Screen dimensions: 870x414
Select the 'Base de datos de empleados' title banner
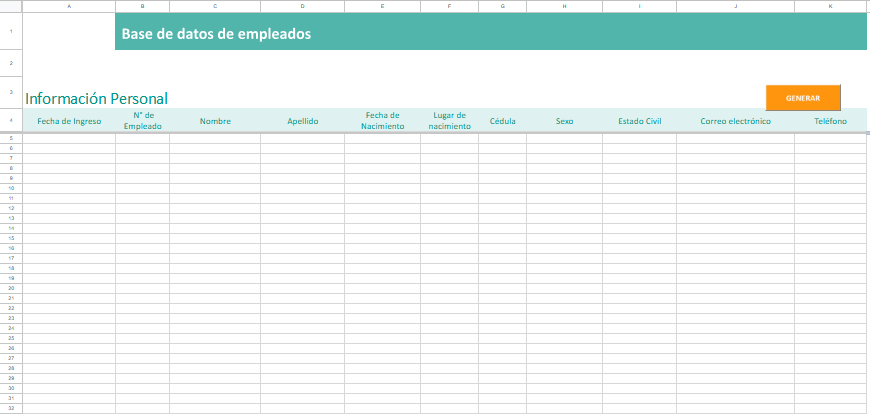pyautogui.click(x=490, y=32)
